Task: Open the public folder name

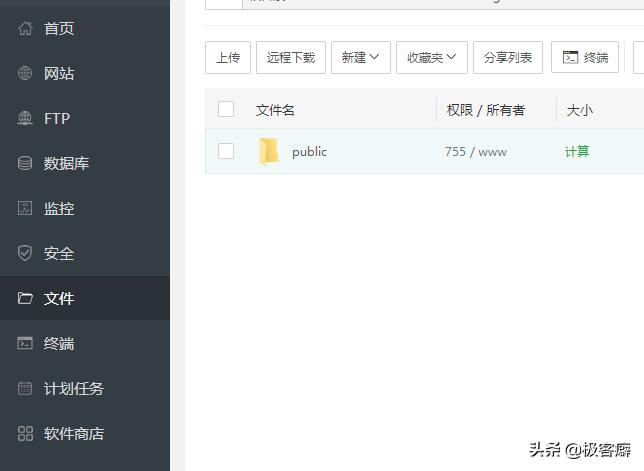Action: (310, 152)
